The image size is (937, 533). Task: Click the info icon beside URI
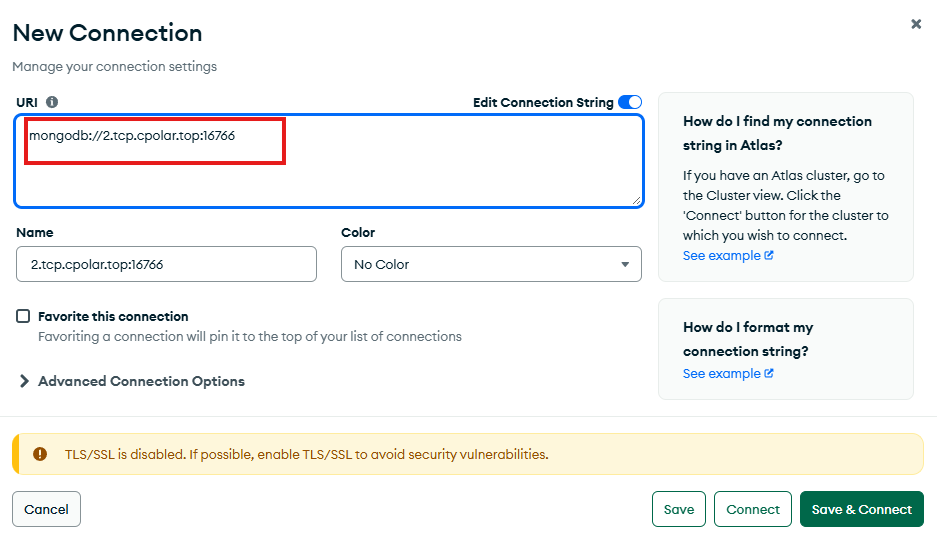tap(52, 102)
